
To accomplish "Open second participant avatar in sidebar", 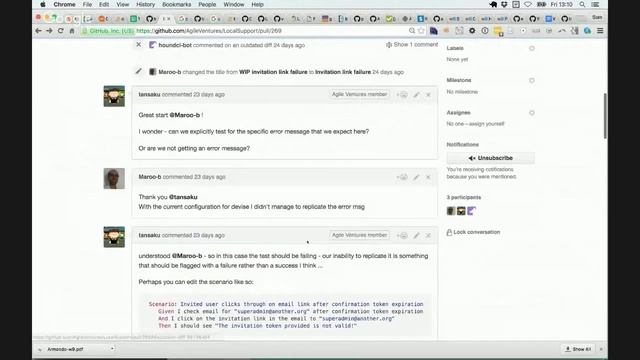I will click(461, 211).
